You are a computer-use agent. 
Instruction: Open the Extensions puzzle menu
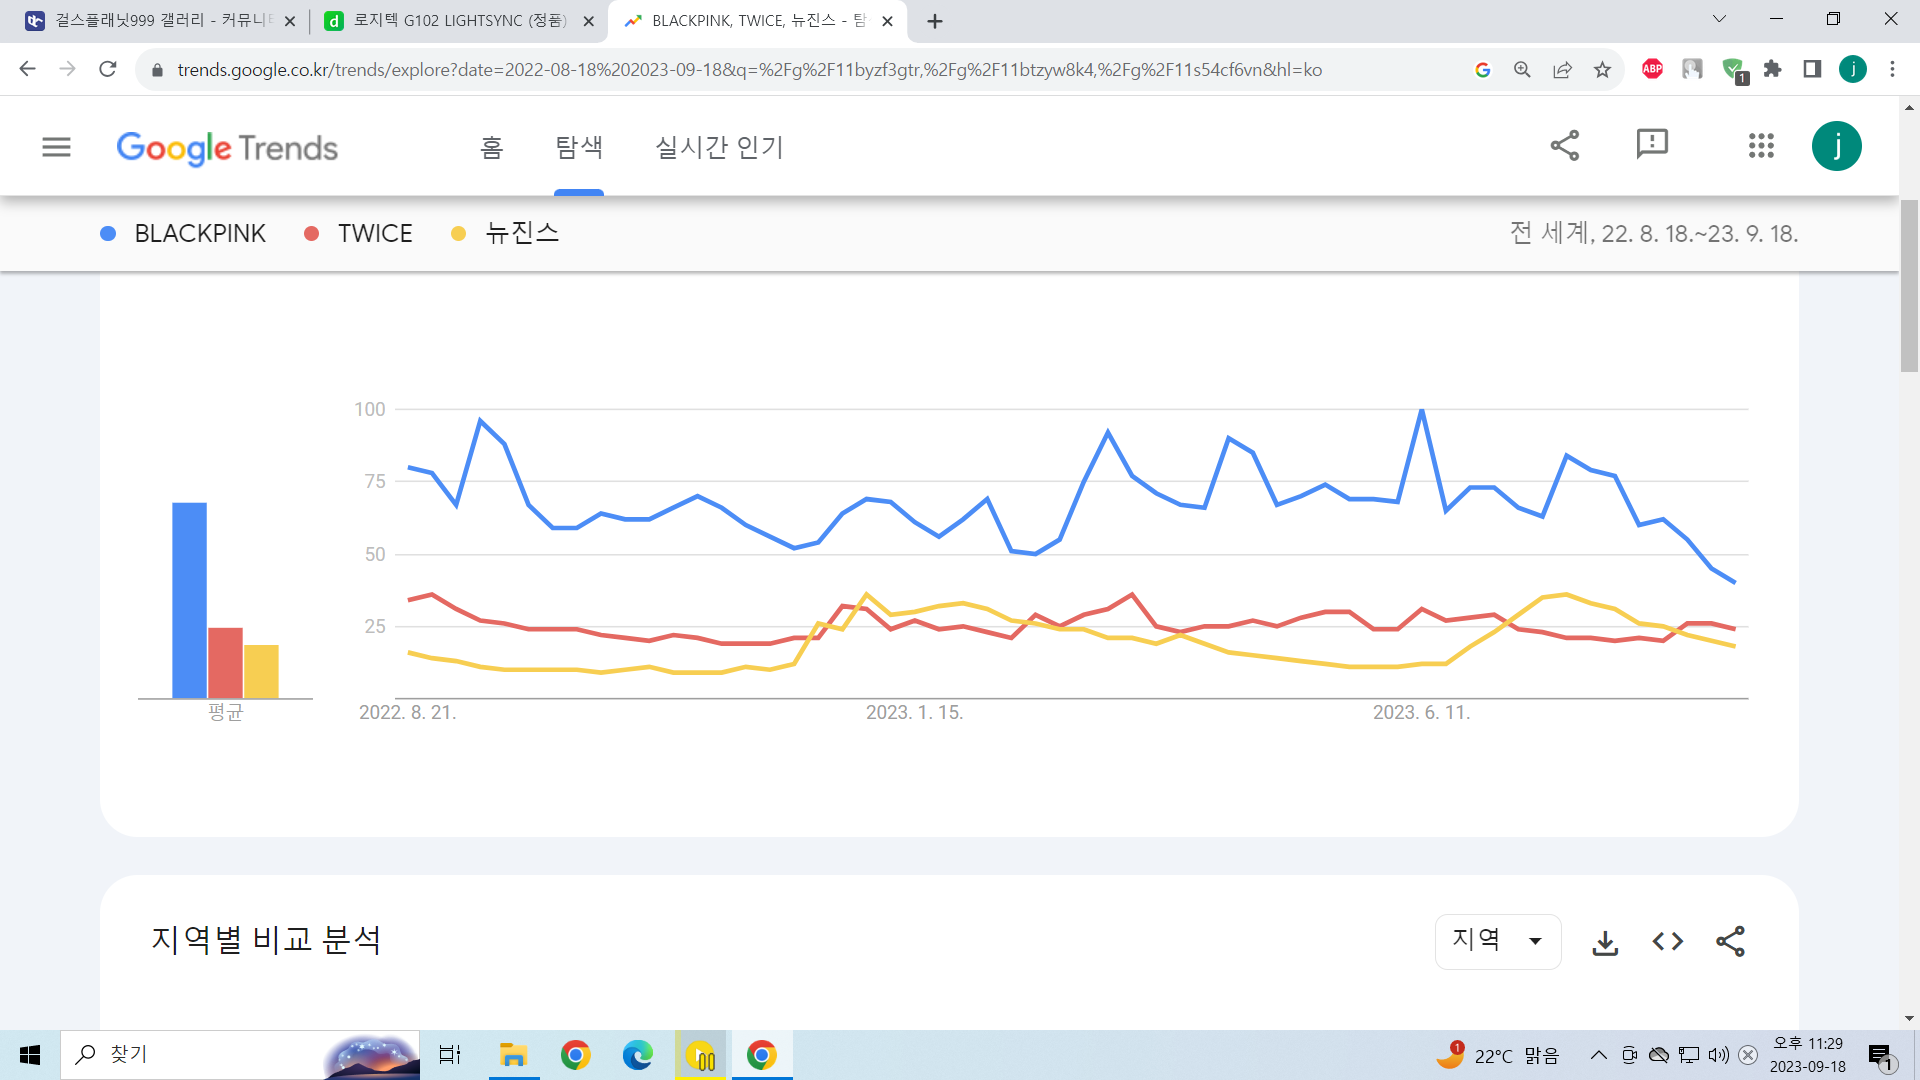click(x=1773, y=69)
